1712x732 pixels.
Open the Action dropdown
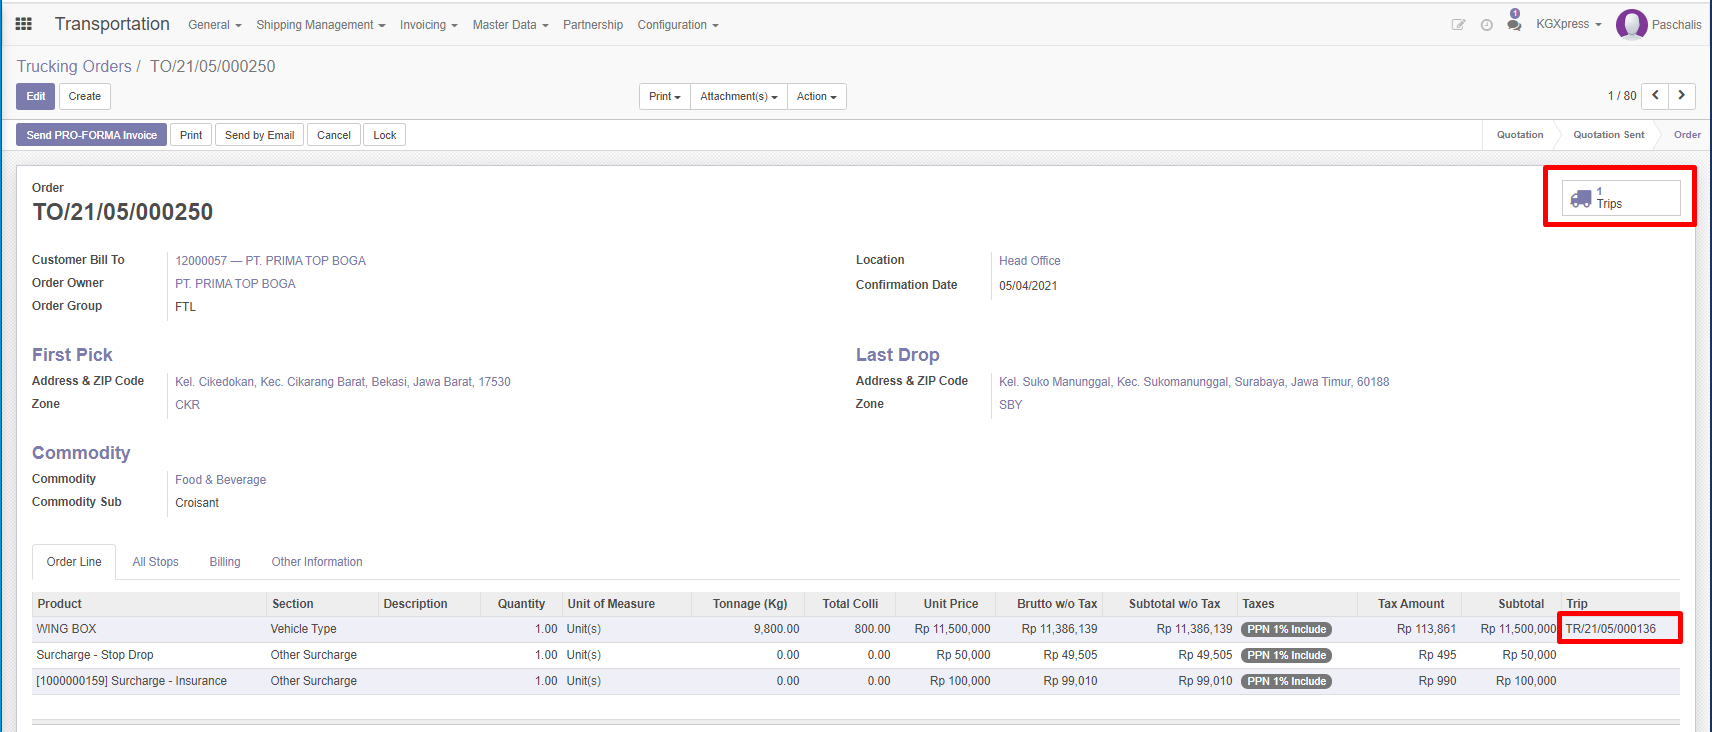click(817, 96)
